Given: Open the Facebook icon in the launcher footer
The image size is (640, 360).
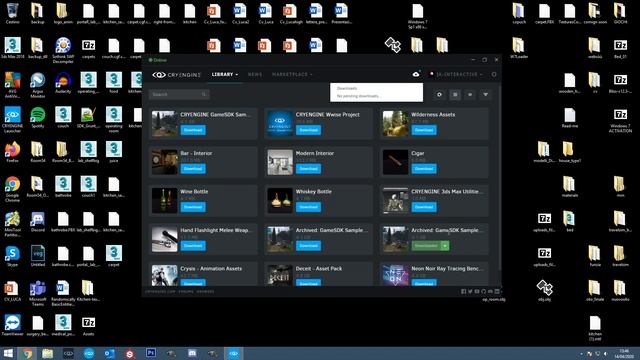Looking at the screenshot, I should click(x=463, y=291).
